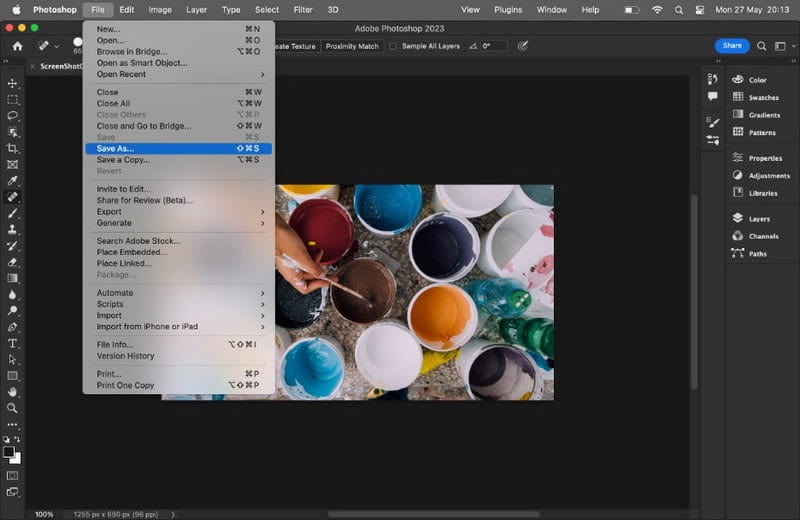Select the Hand tool
800x520 pixels.
pyautogui.click(x=12, y=392)
